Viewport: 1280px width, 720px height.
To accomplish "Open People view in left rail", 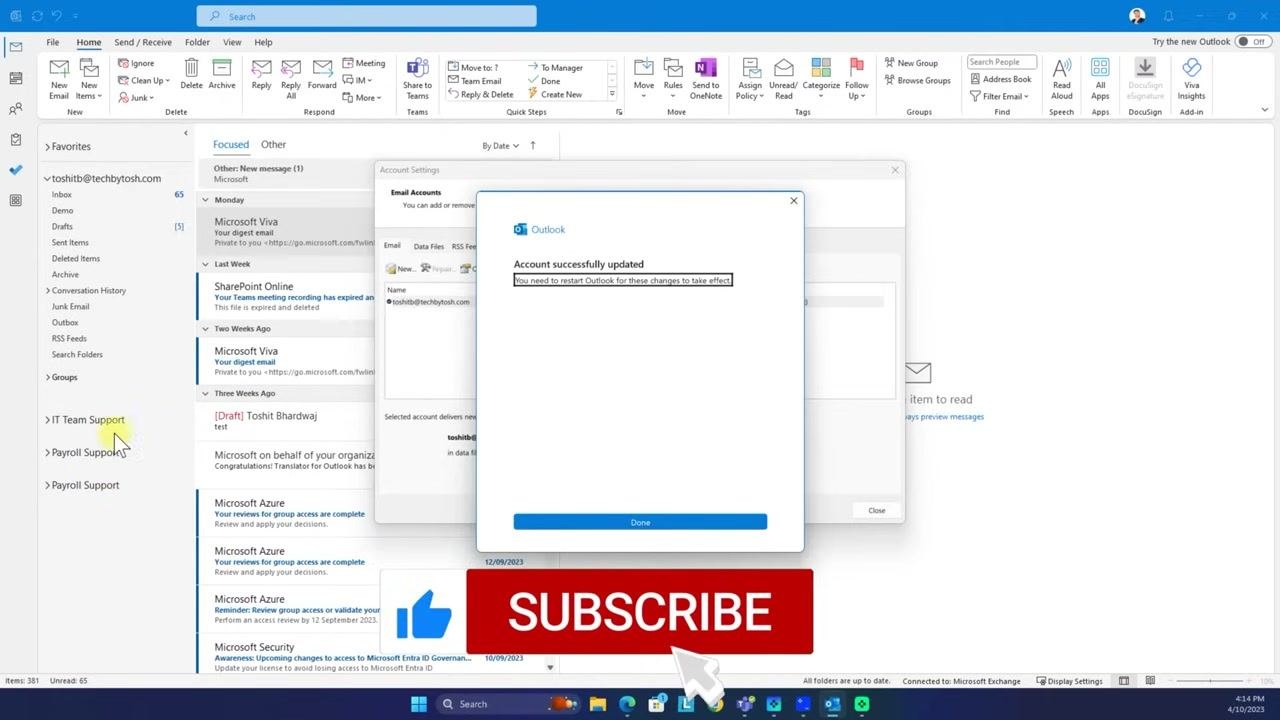I will click(x=15, y=109).
